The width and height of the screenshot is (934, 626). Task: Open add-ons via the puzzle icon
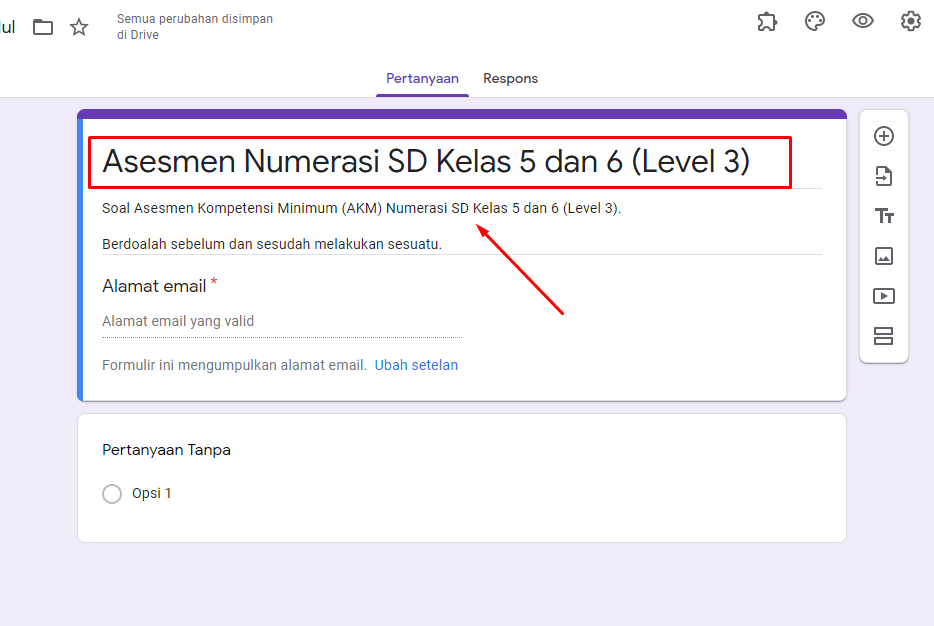(767, 21)
